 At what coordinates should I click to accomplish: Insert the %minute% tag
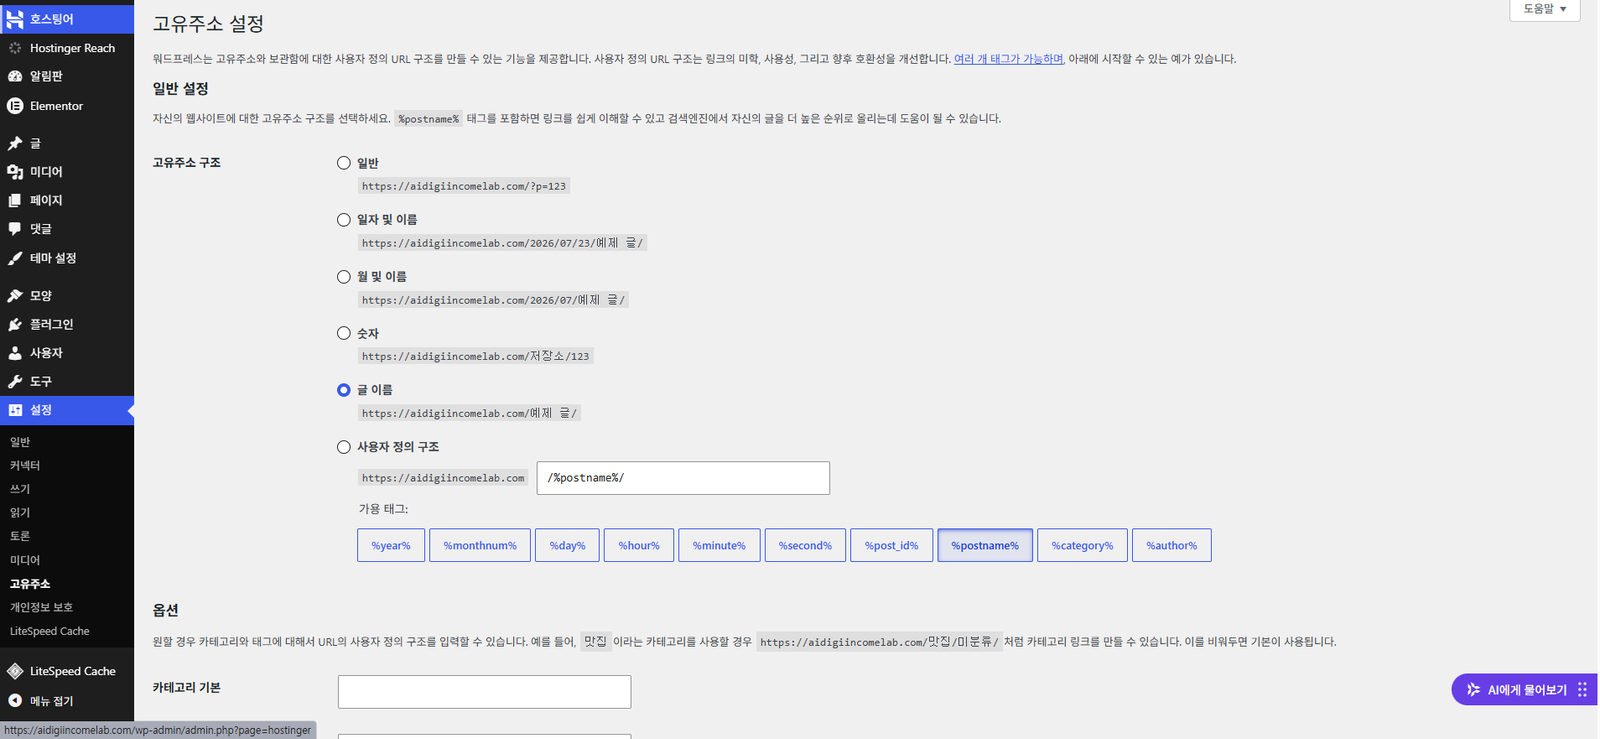click(x=719, y=545)
